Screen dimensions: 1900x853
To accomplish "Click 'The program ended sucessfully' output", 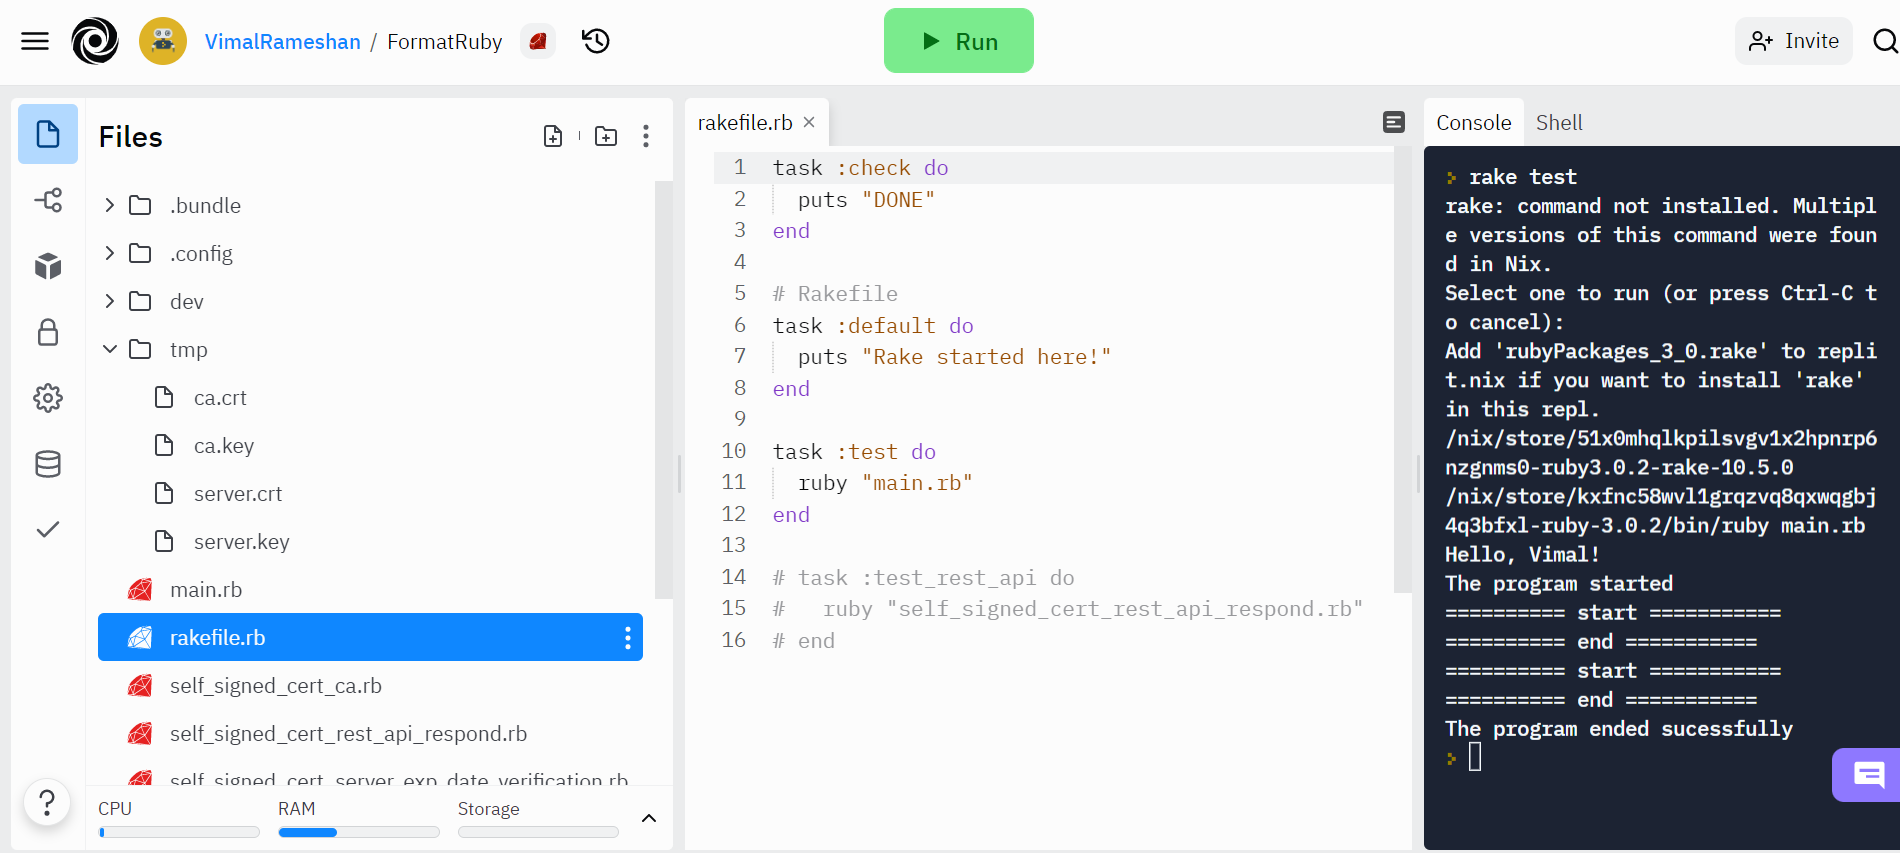I will [1619, 728].
